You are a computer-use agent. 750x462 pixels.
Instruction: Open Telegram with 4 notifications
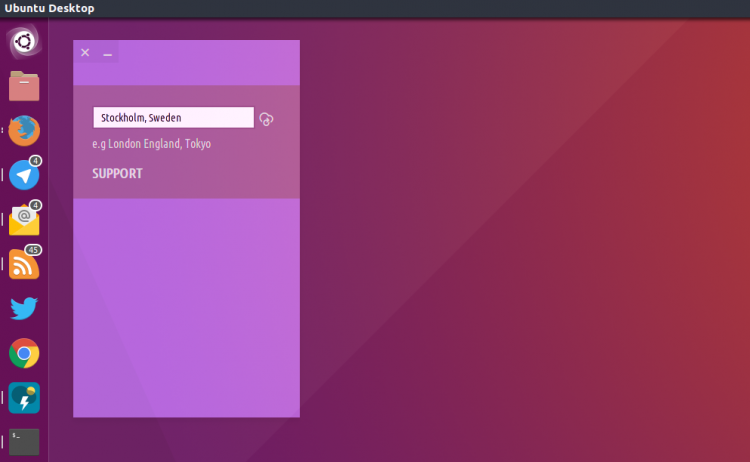[x=24, y=174]
